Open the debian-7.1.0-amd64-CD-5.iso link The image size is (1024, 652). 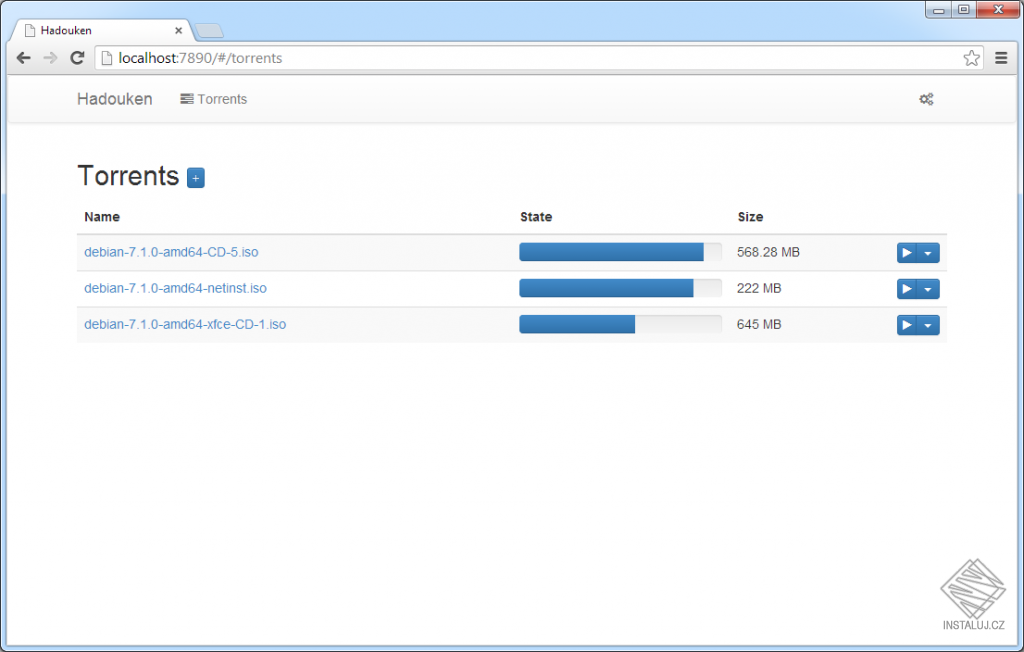click(171, 252)
